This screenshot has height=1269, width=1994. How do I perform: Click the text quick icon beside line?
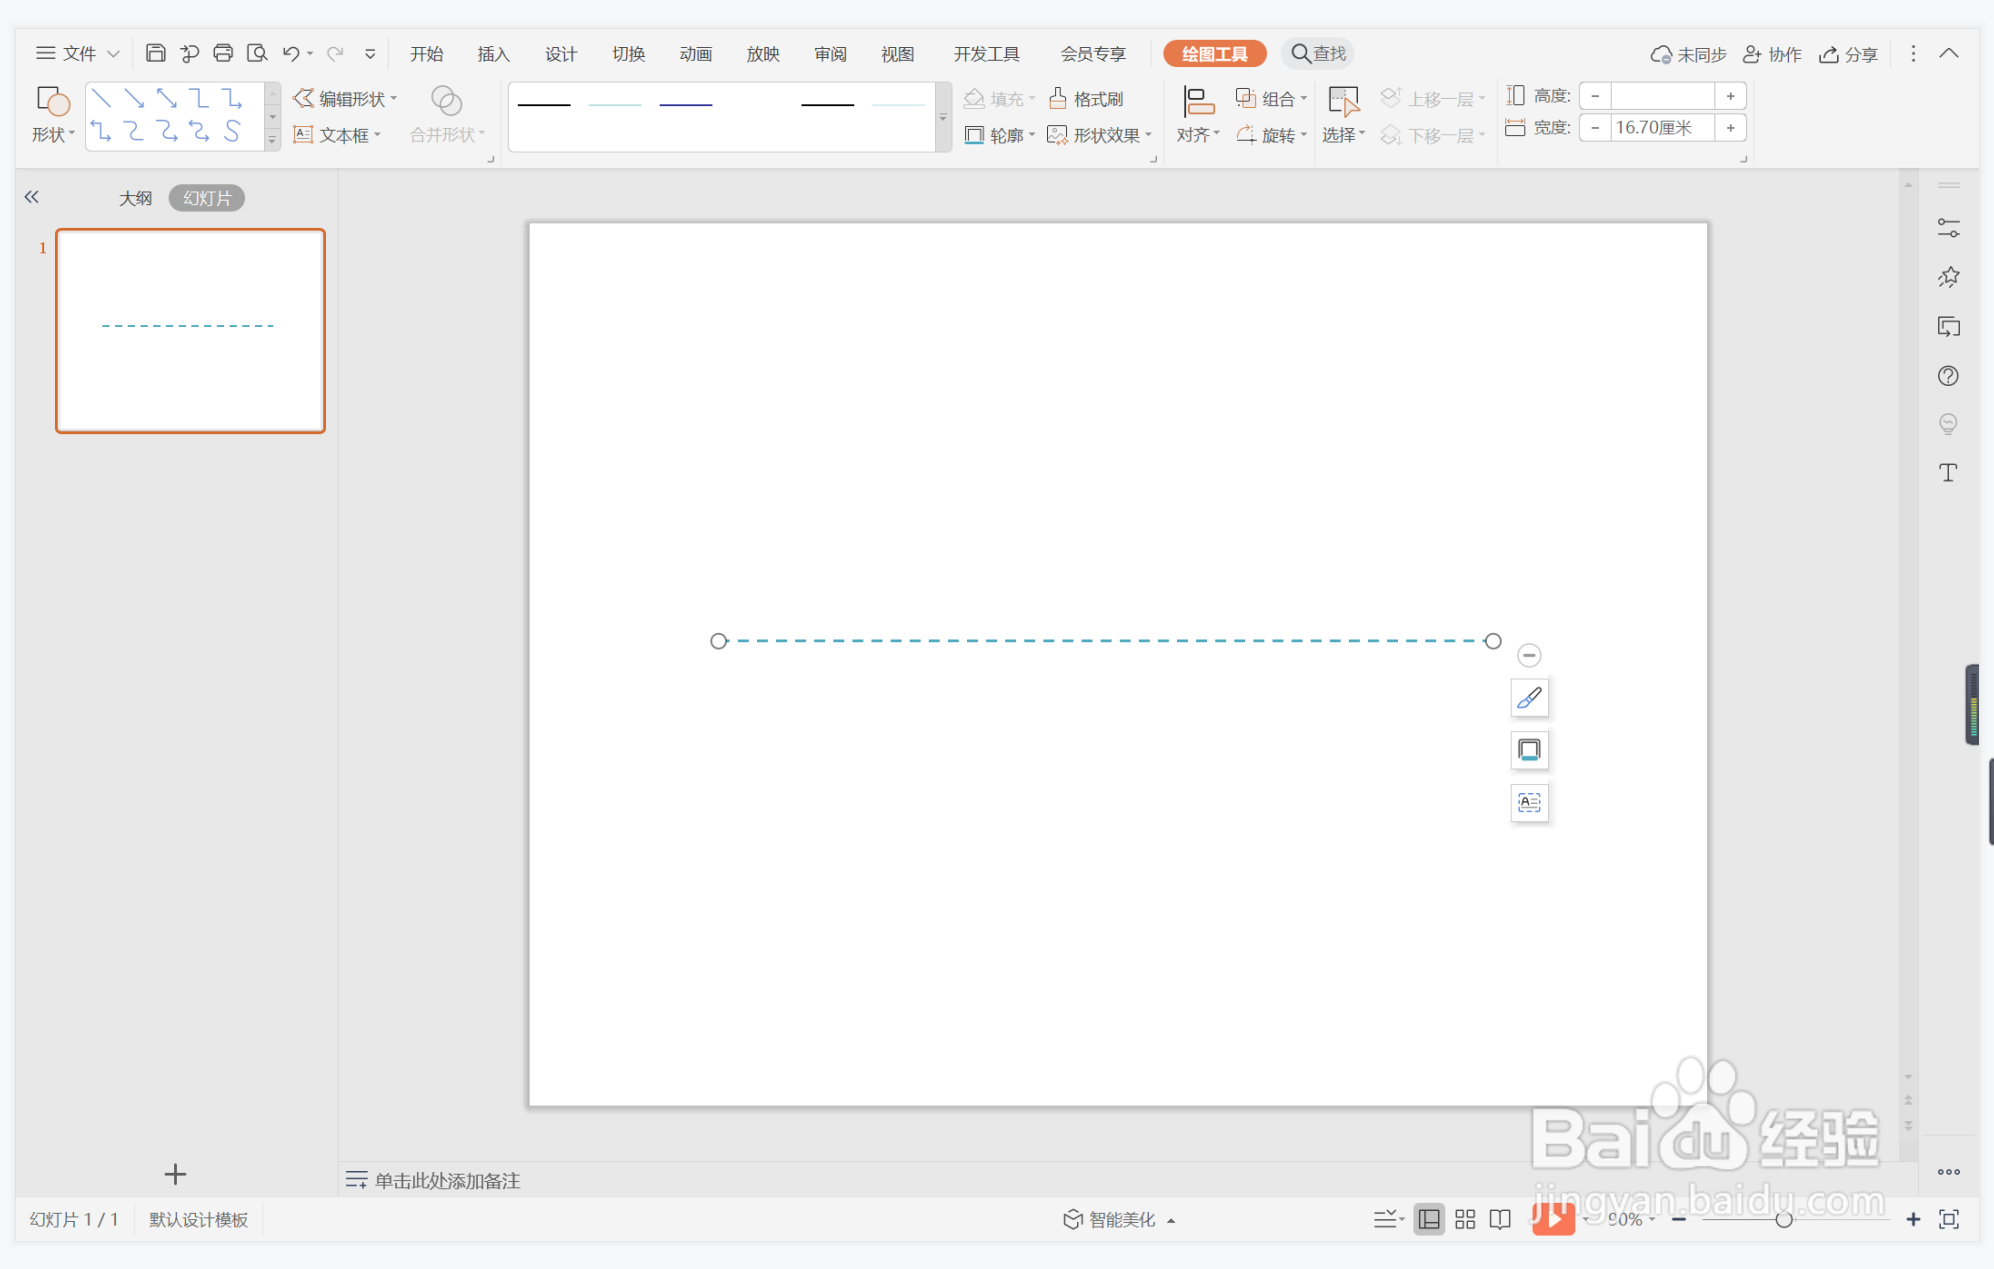pyautogui.click(x=1529, y=802)
